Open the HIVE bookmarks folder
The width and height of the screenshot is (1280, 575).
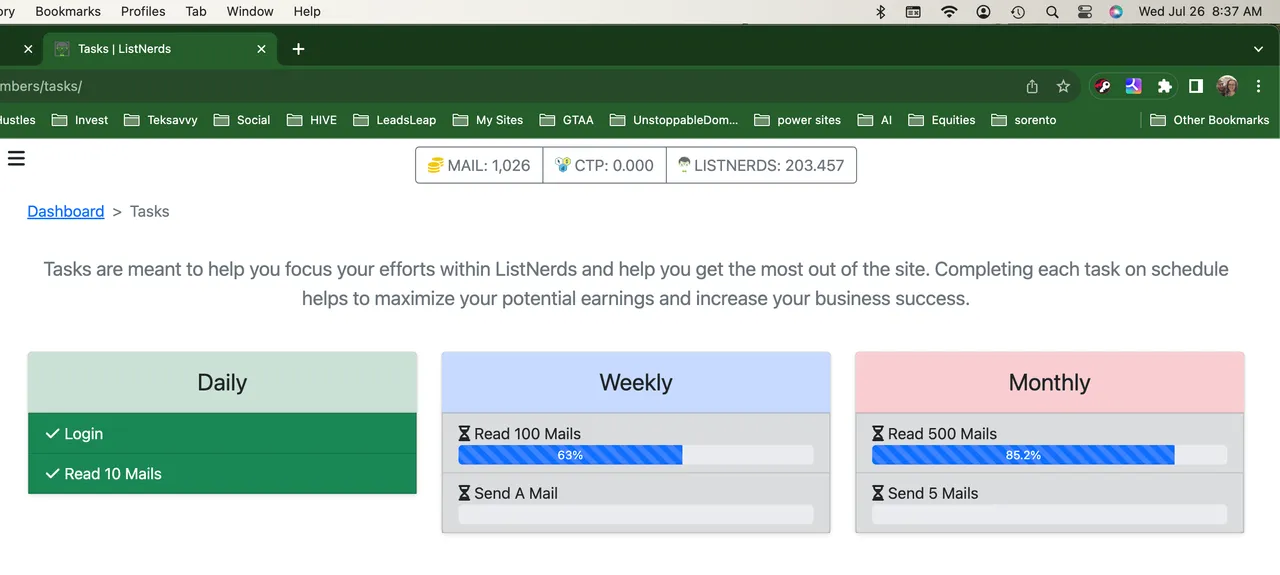[x=311, y=120]
